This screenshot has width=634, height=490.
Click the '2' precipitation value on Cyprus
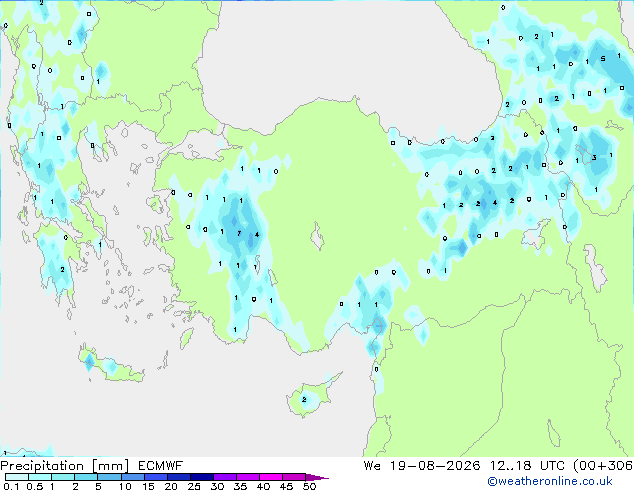(x=304, y=399)
